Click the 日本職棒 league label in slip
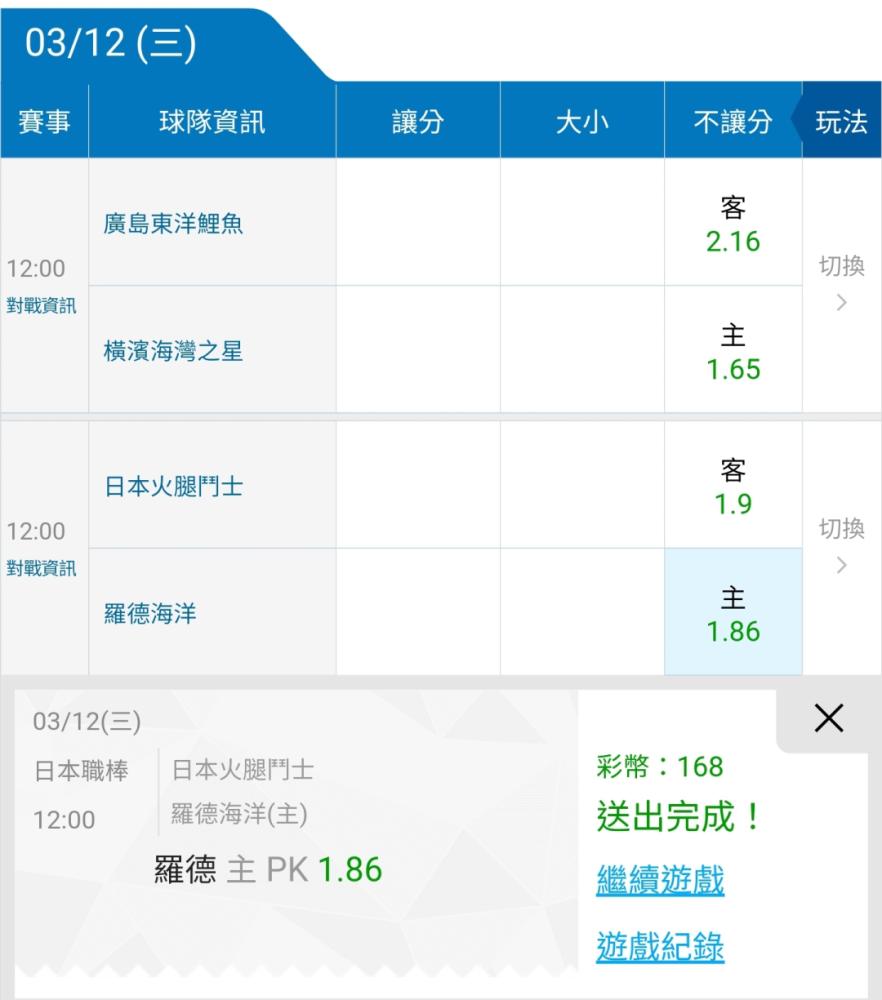Image resolution: width=882 pixels, height=1000 pixels. point(81,770)
